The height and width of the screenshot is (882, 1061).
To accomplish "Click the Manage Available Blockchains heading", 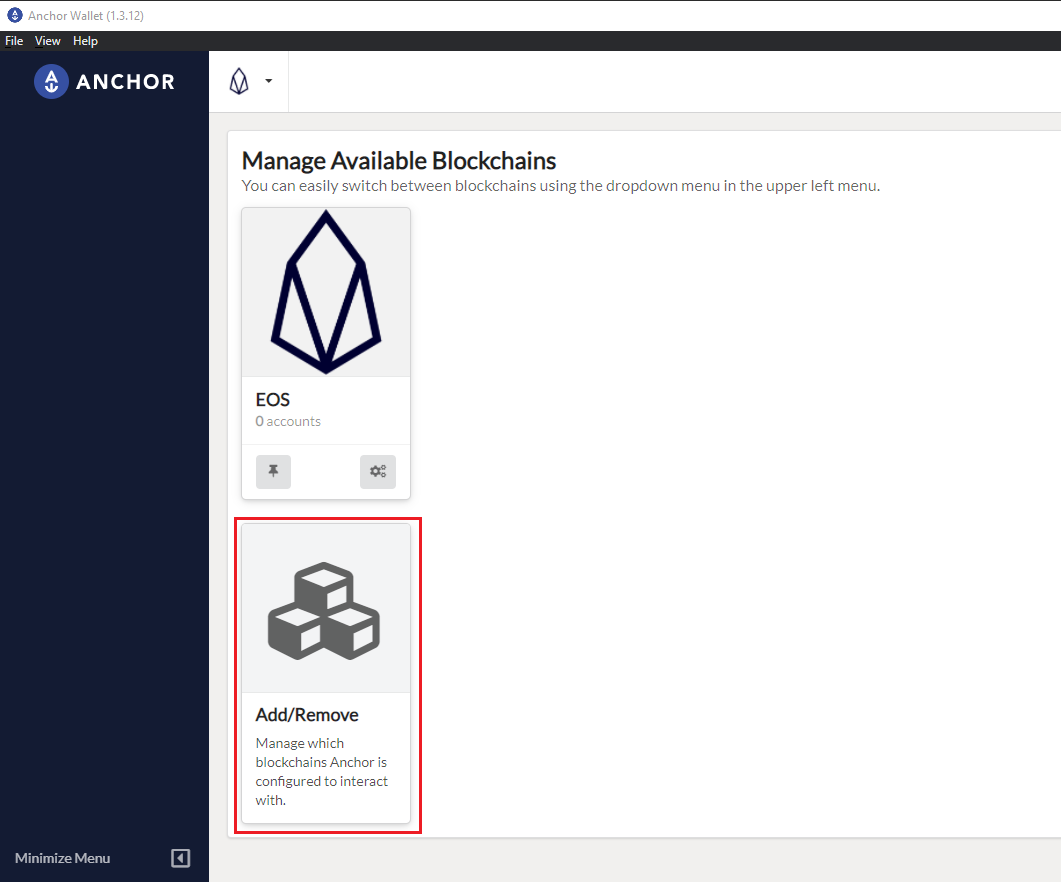I will 399,160.
